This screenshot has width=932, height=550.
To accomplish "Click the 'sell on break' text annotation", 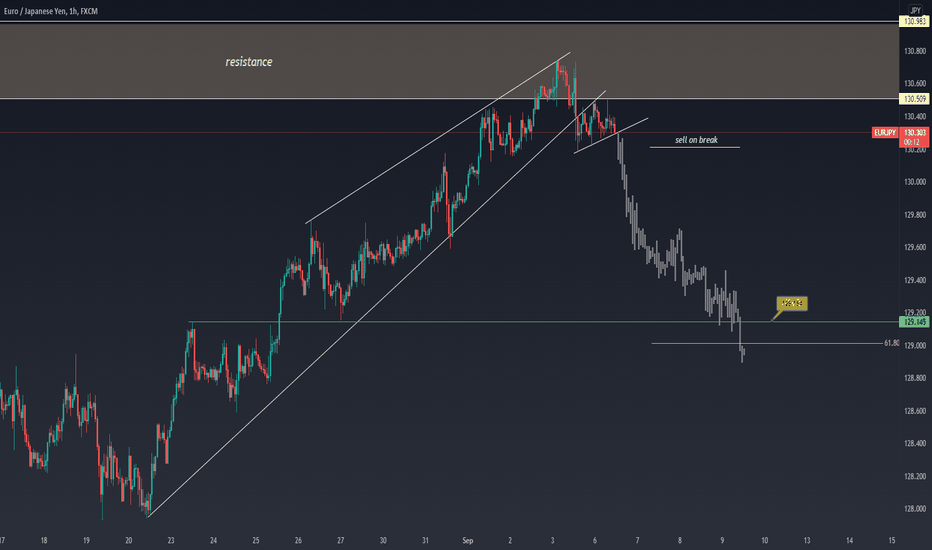I will [x=696, y=140].
